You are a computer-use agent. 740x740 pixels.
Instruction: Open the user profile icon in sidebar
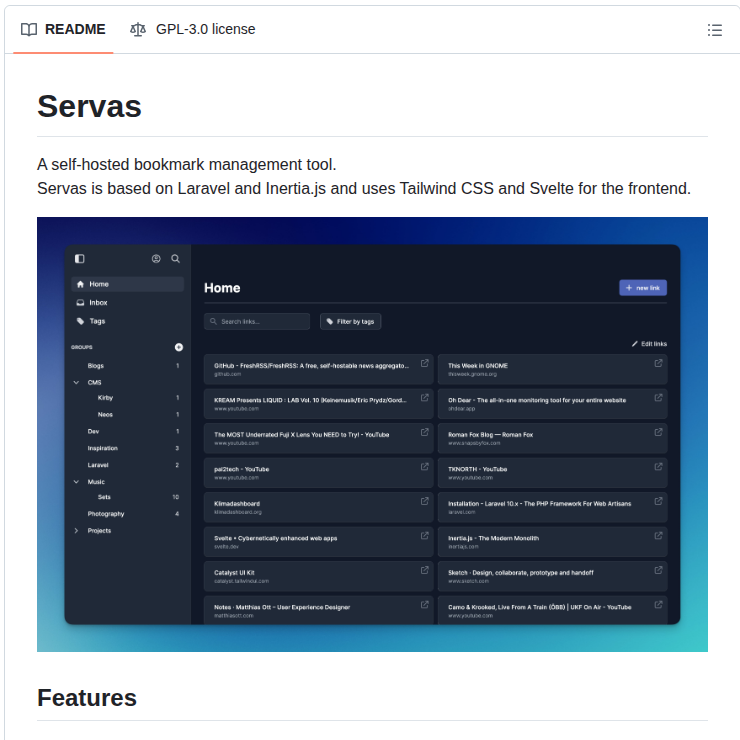156,258
